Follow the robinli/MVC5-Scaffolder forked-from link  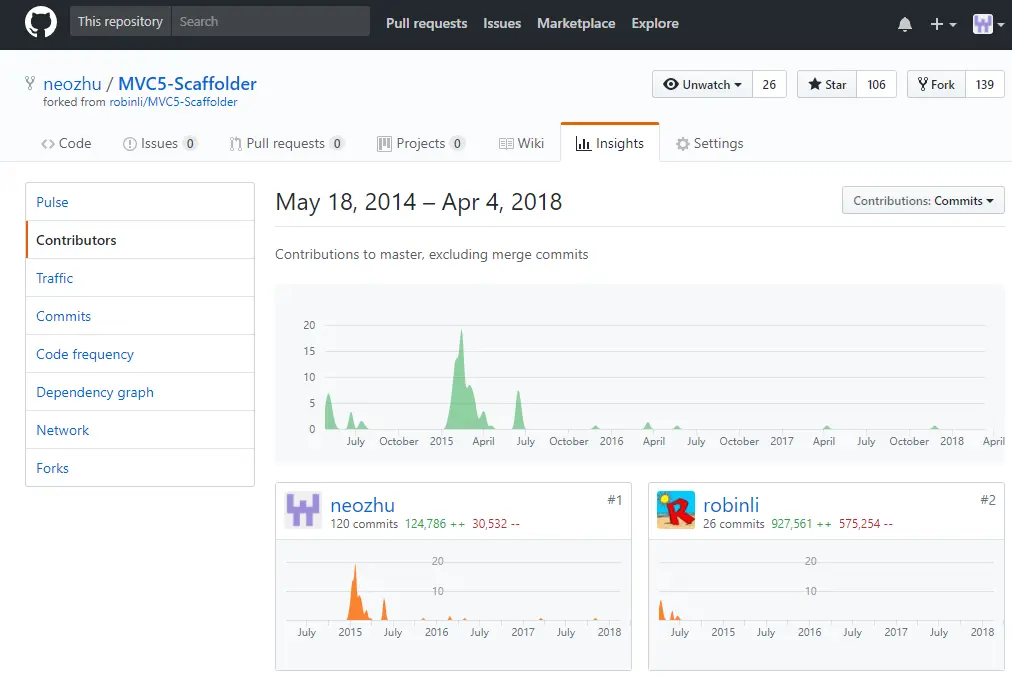pos(173,102)
